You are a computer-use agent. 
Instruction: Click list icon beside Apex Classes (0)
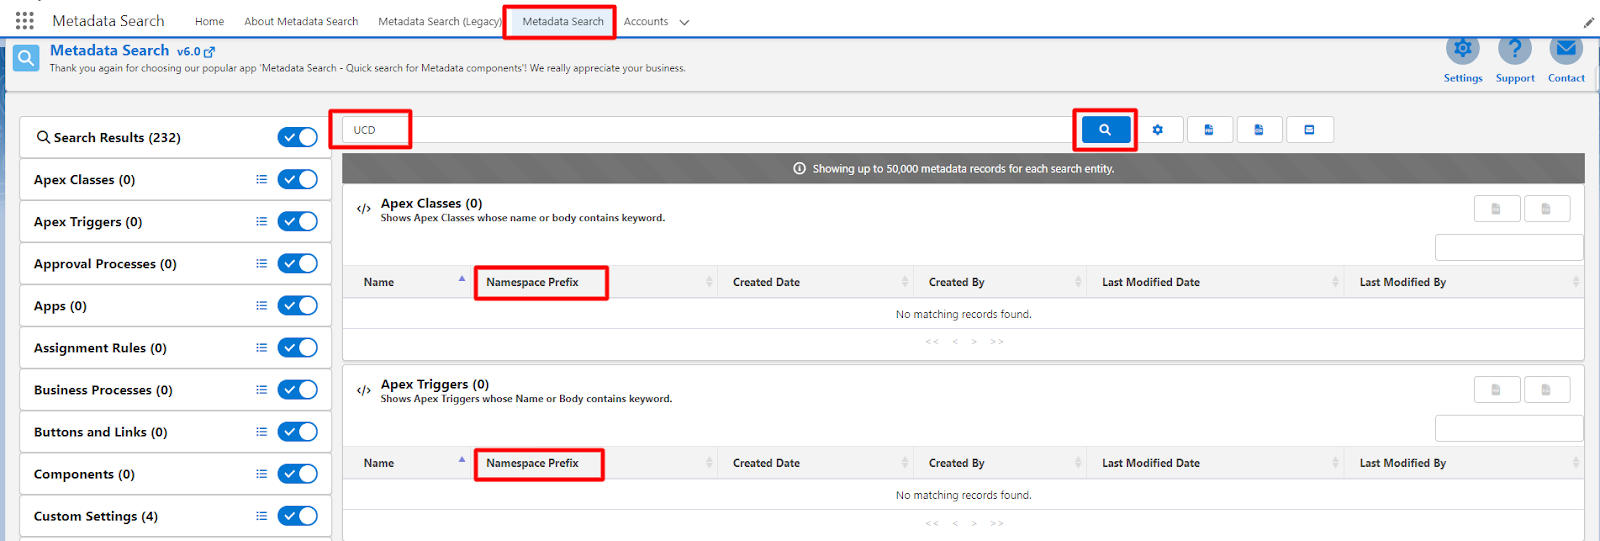[261, 180]
